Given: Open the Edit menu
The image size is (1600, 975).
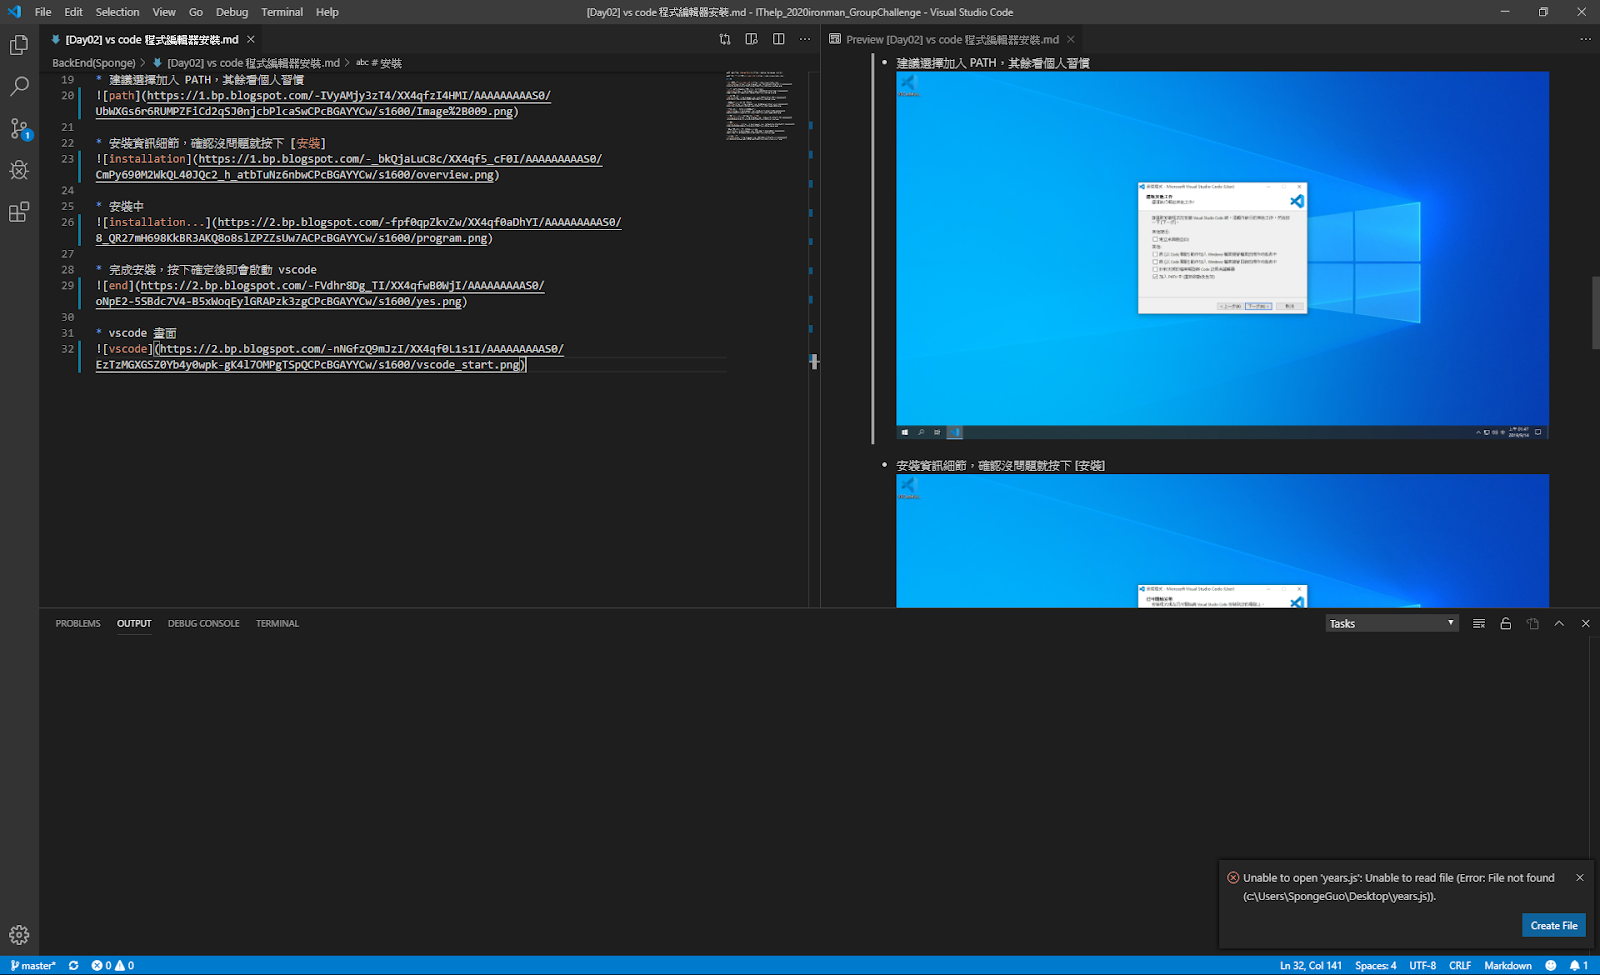Looking at the screenshot, I should pyautogui.click(x=74, y=12).
